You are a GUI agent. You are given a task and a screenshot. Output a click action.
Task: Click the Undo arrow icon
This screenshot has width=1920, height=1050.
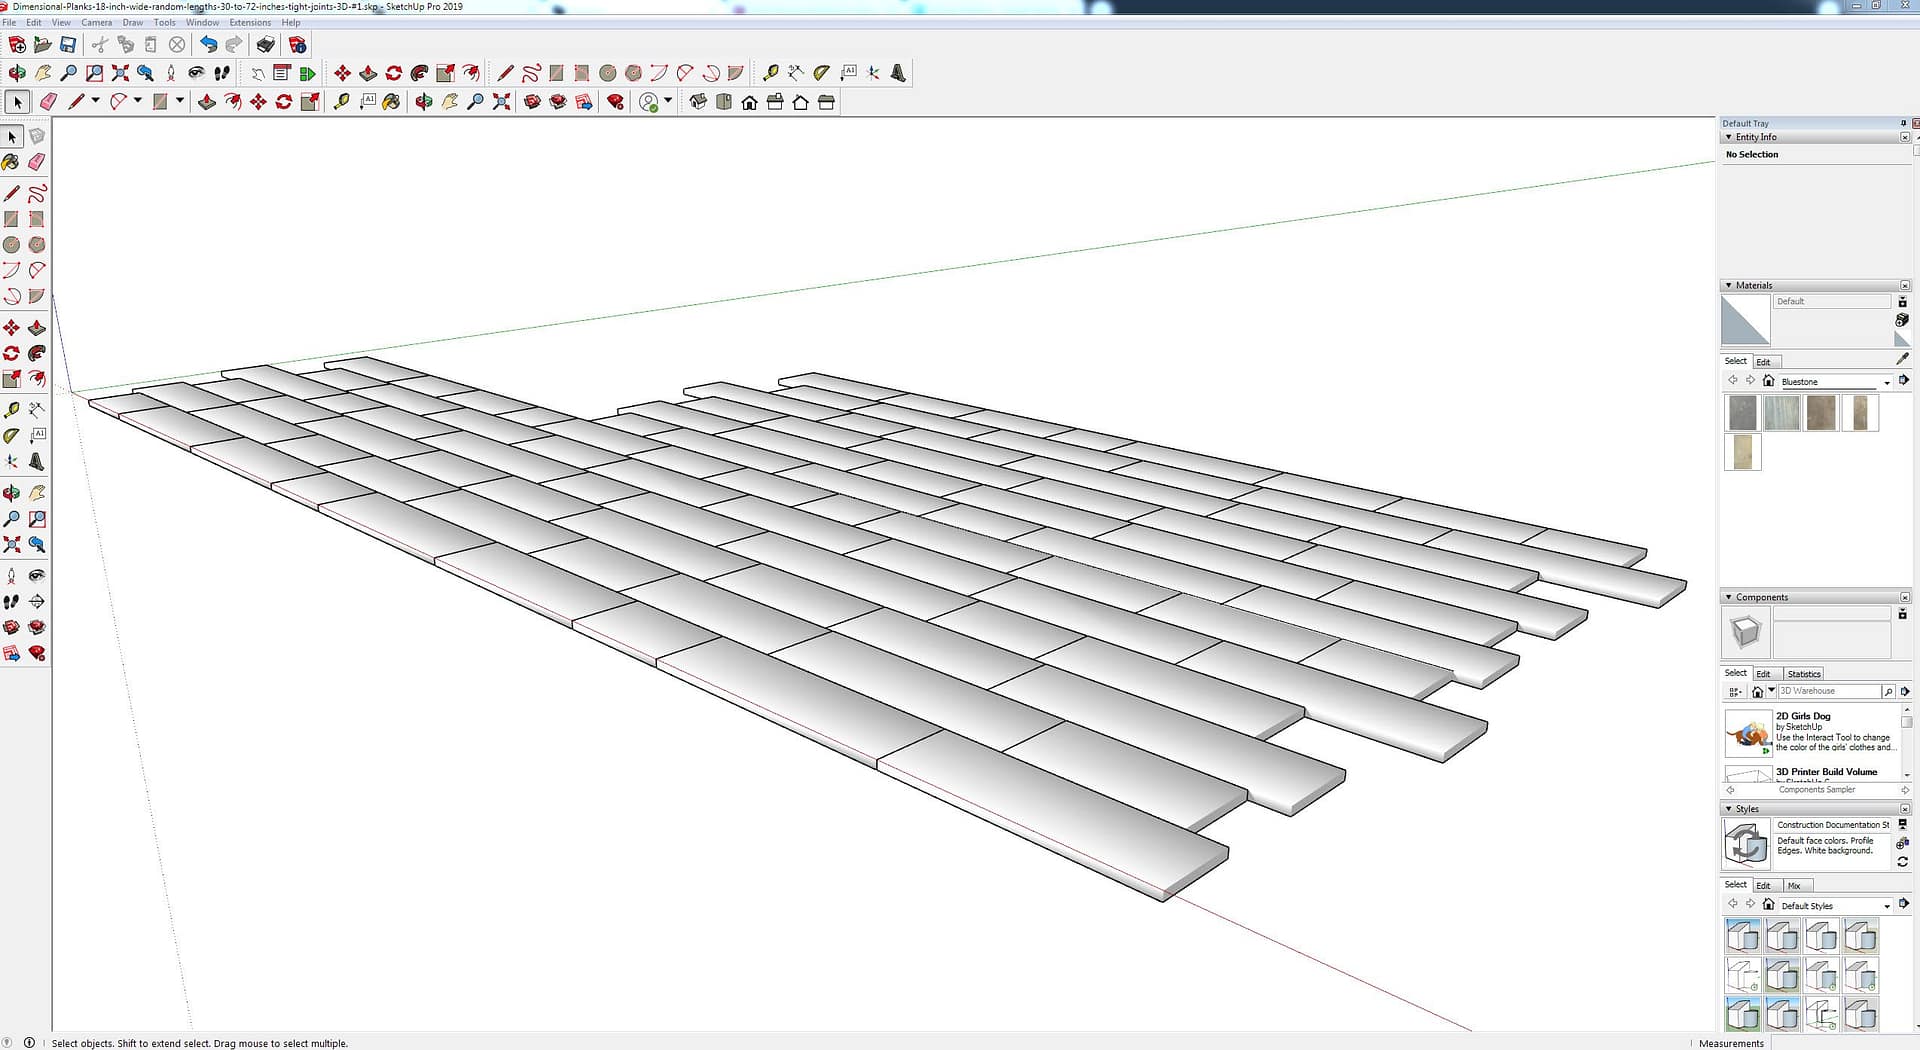[208, 44]
